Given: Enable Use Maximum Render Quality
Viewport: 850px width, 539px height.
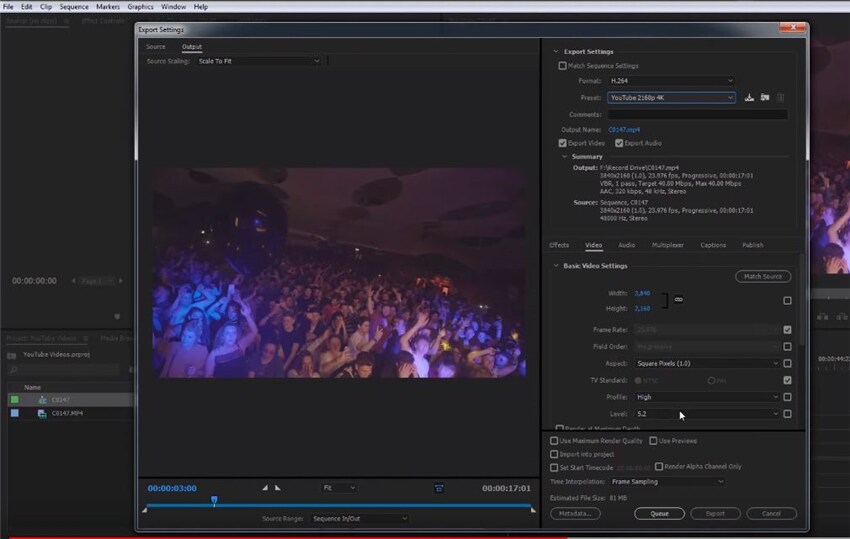Looking at the screenshot, I should pyautogui.click(x=554, y=441).
